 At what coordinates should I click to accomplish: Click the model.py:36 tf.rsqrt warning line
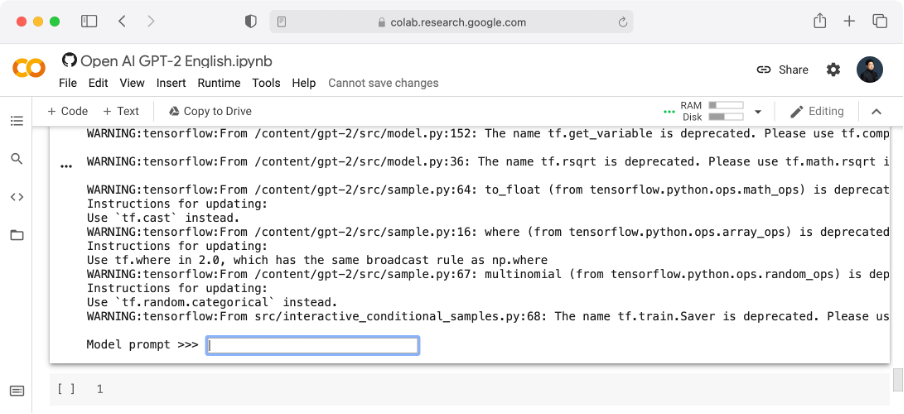(x=488, y=161)
